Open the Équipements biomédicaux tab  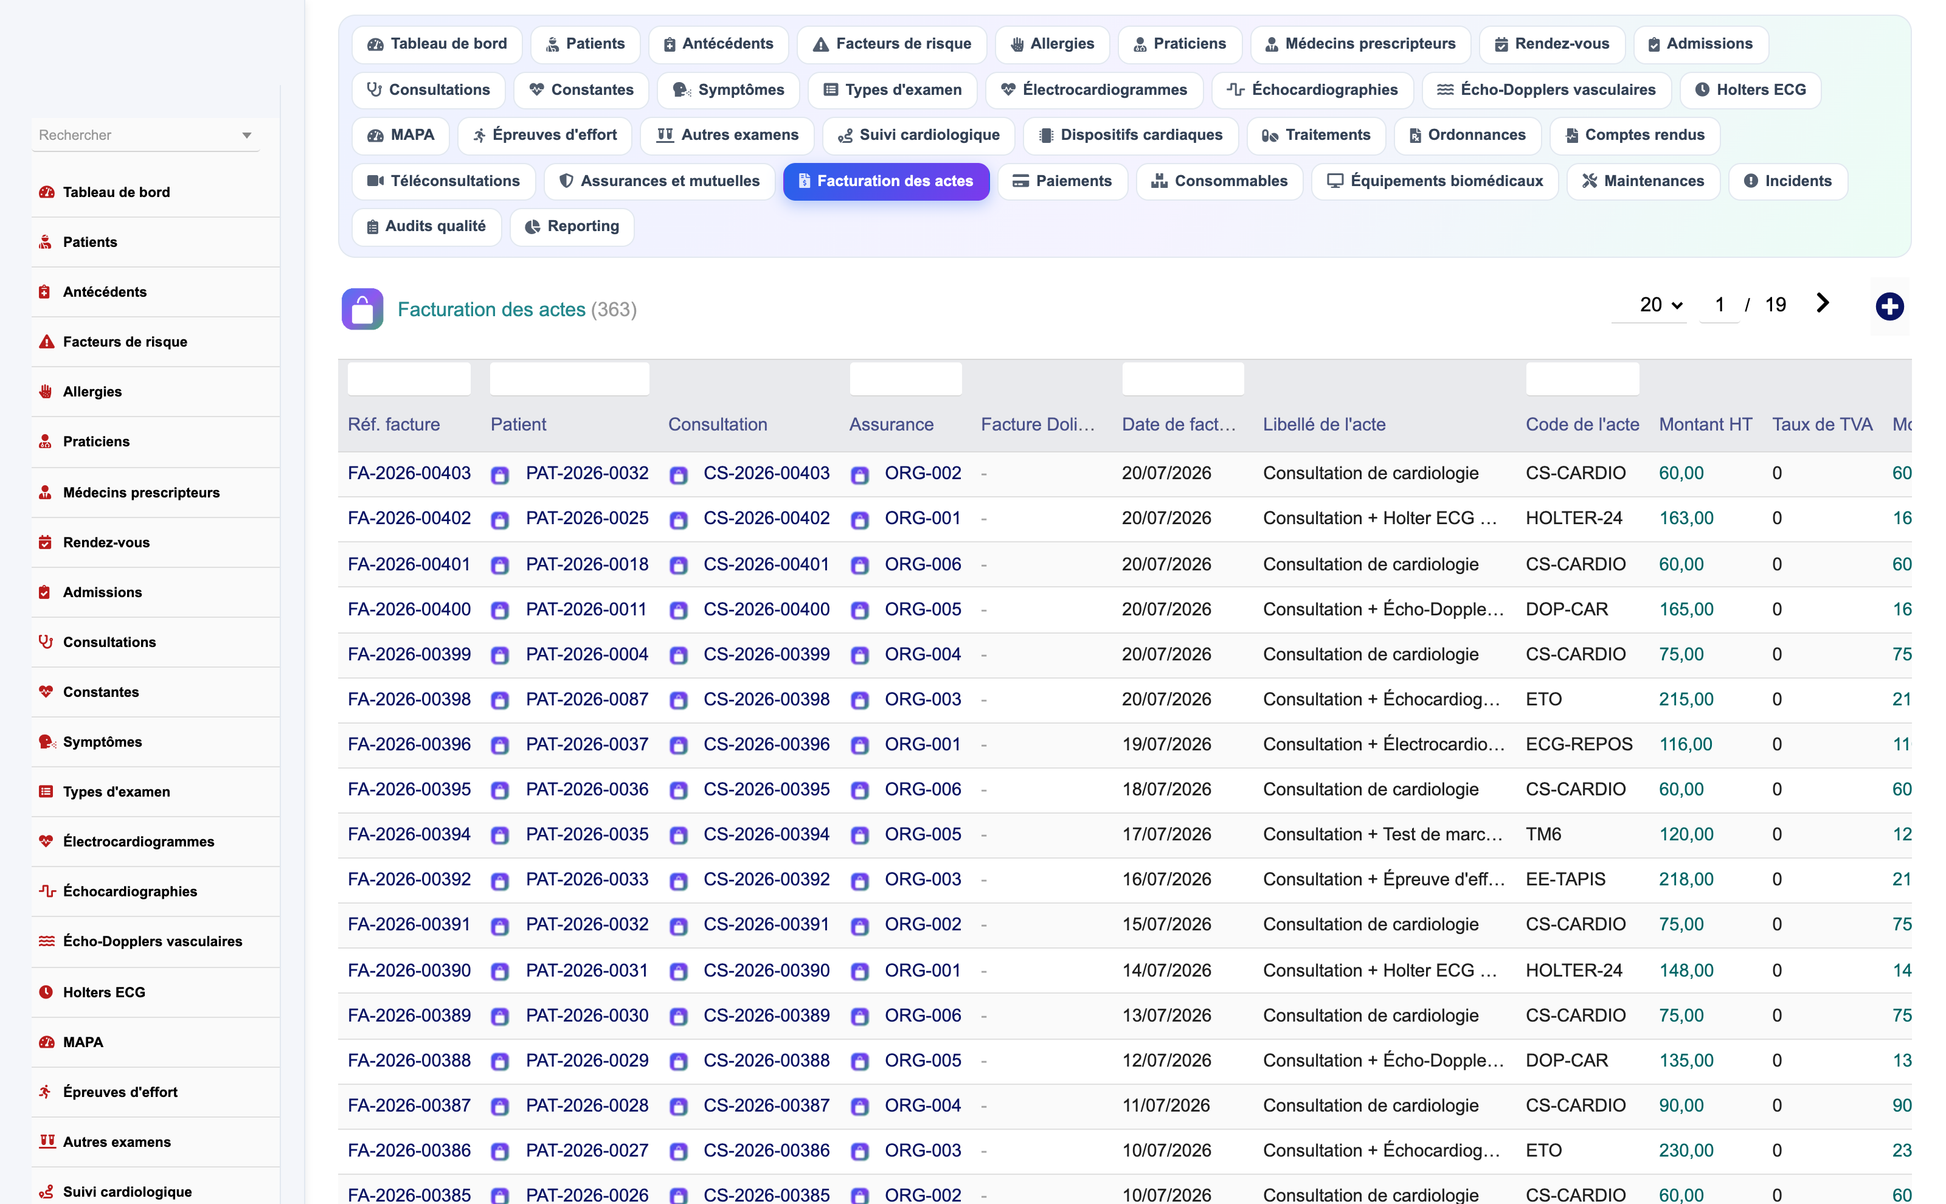pos(1434,181)
